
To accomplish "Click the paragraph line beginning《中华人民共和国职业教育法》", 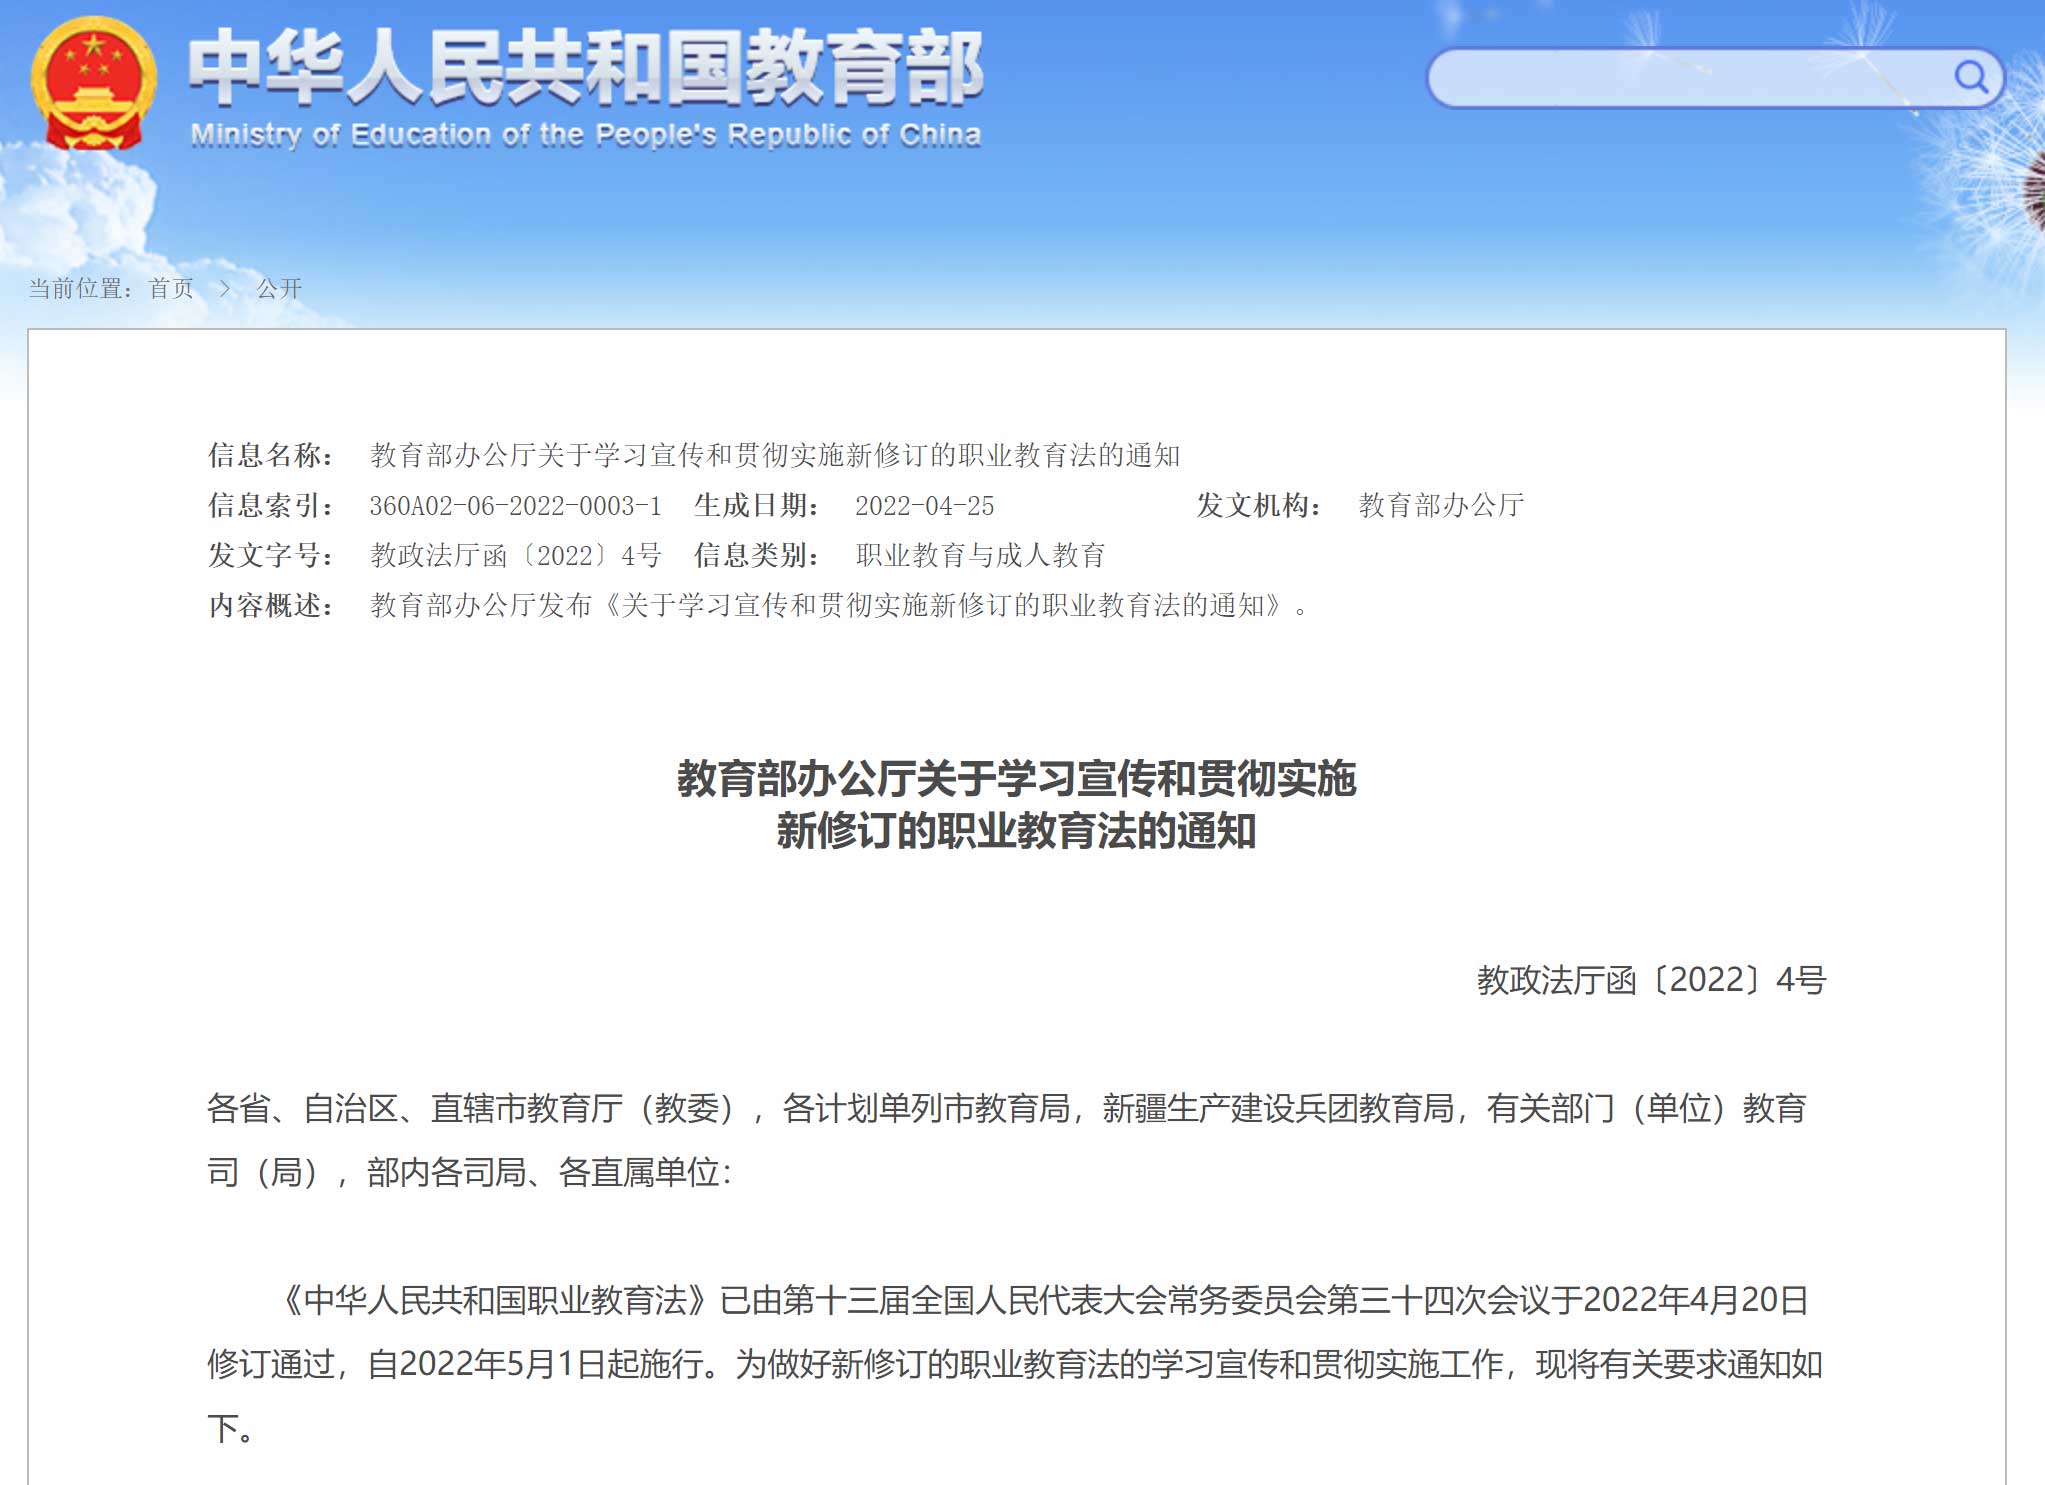I will click(x=1040, y=1300).
